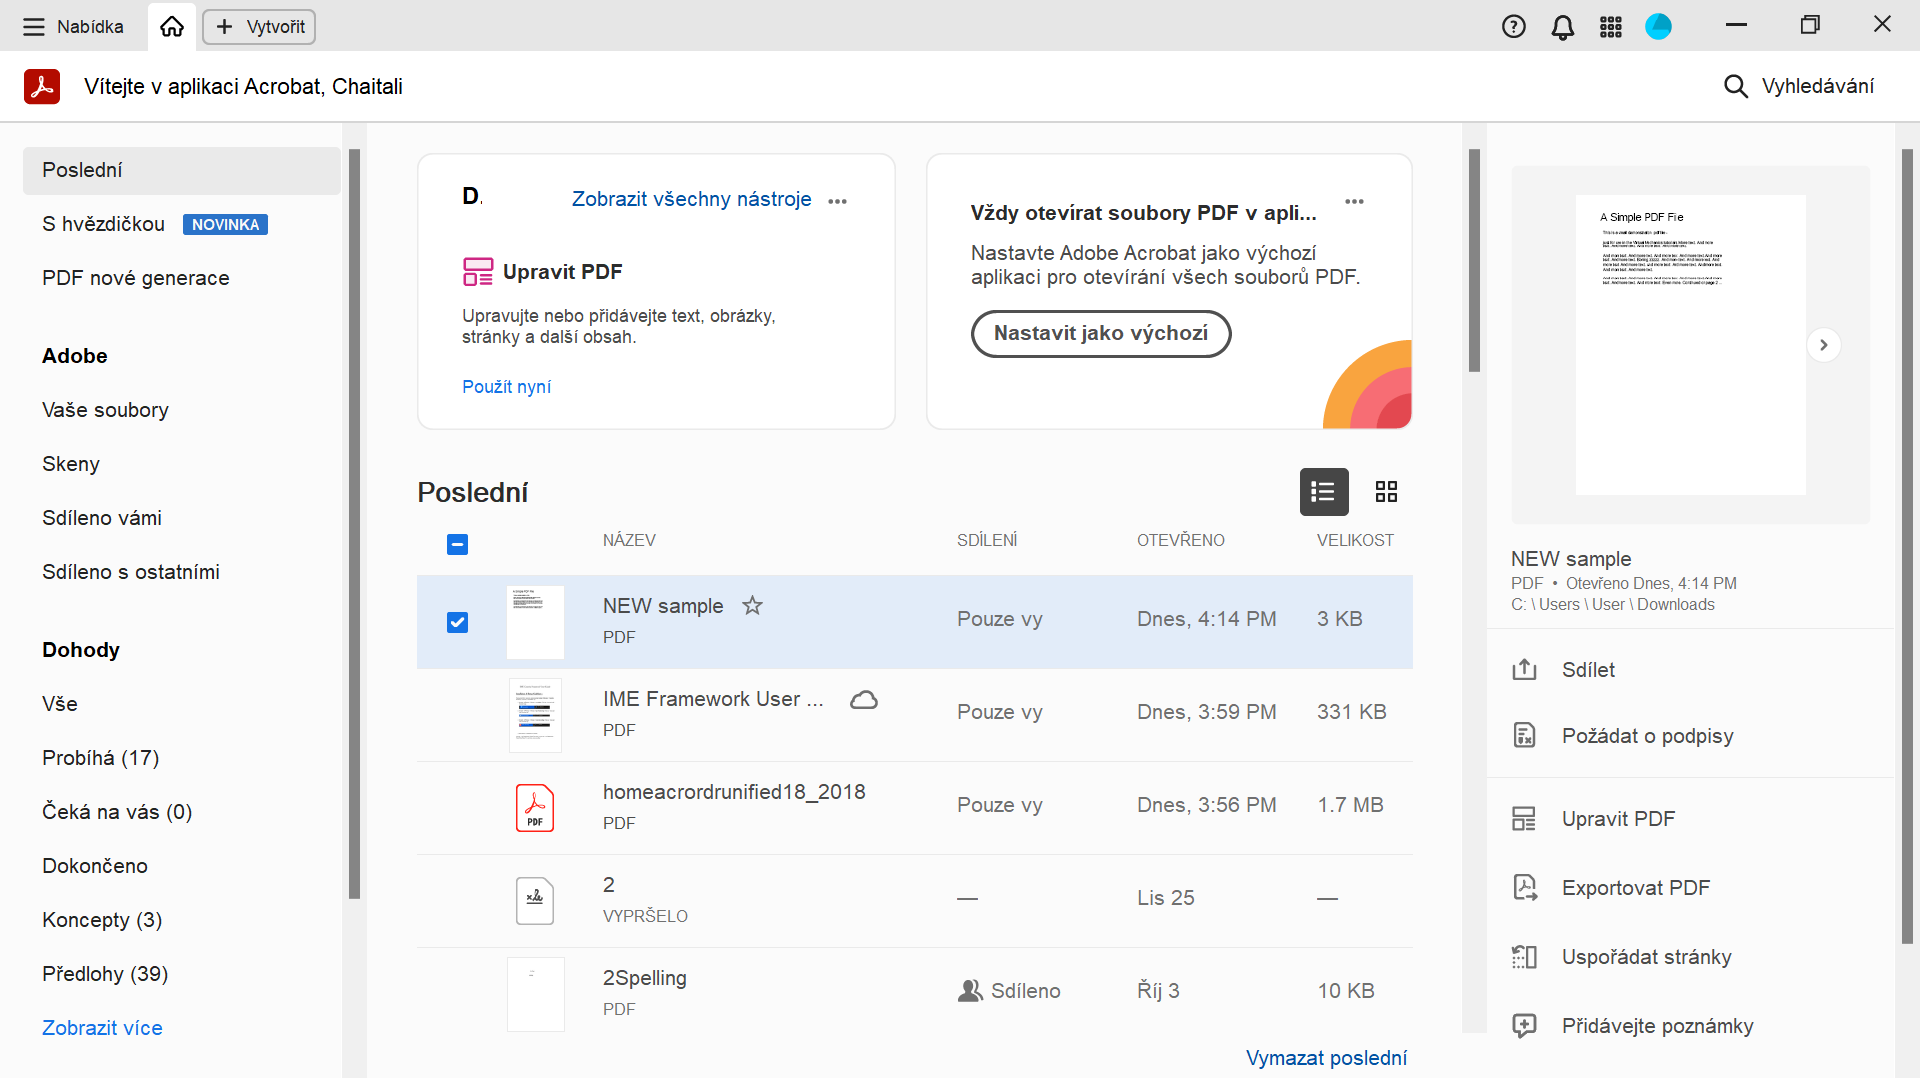This screenshot has width=1920, height=1080.
Task: Expand sidebar with Zobrazit více
Action: pos(102,1028)
